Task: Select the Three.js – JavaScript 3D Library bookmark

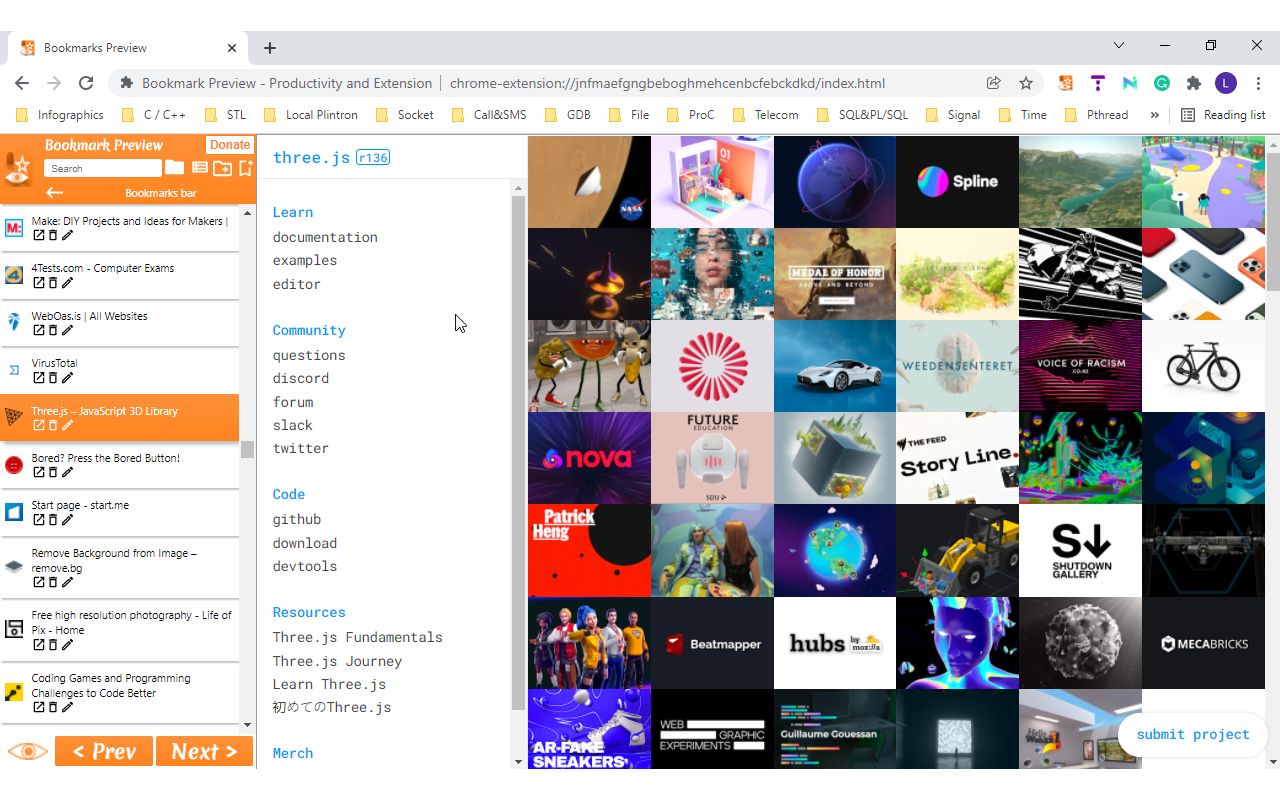Action: tap(119, 418)
